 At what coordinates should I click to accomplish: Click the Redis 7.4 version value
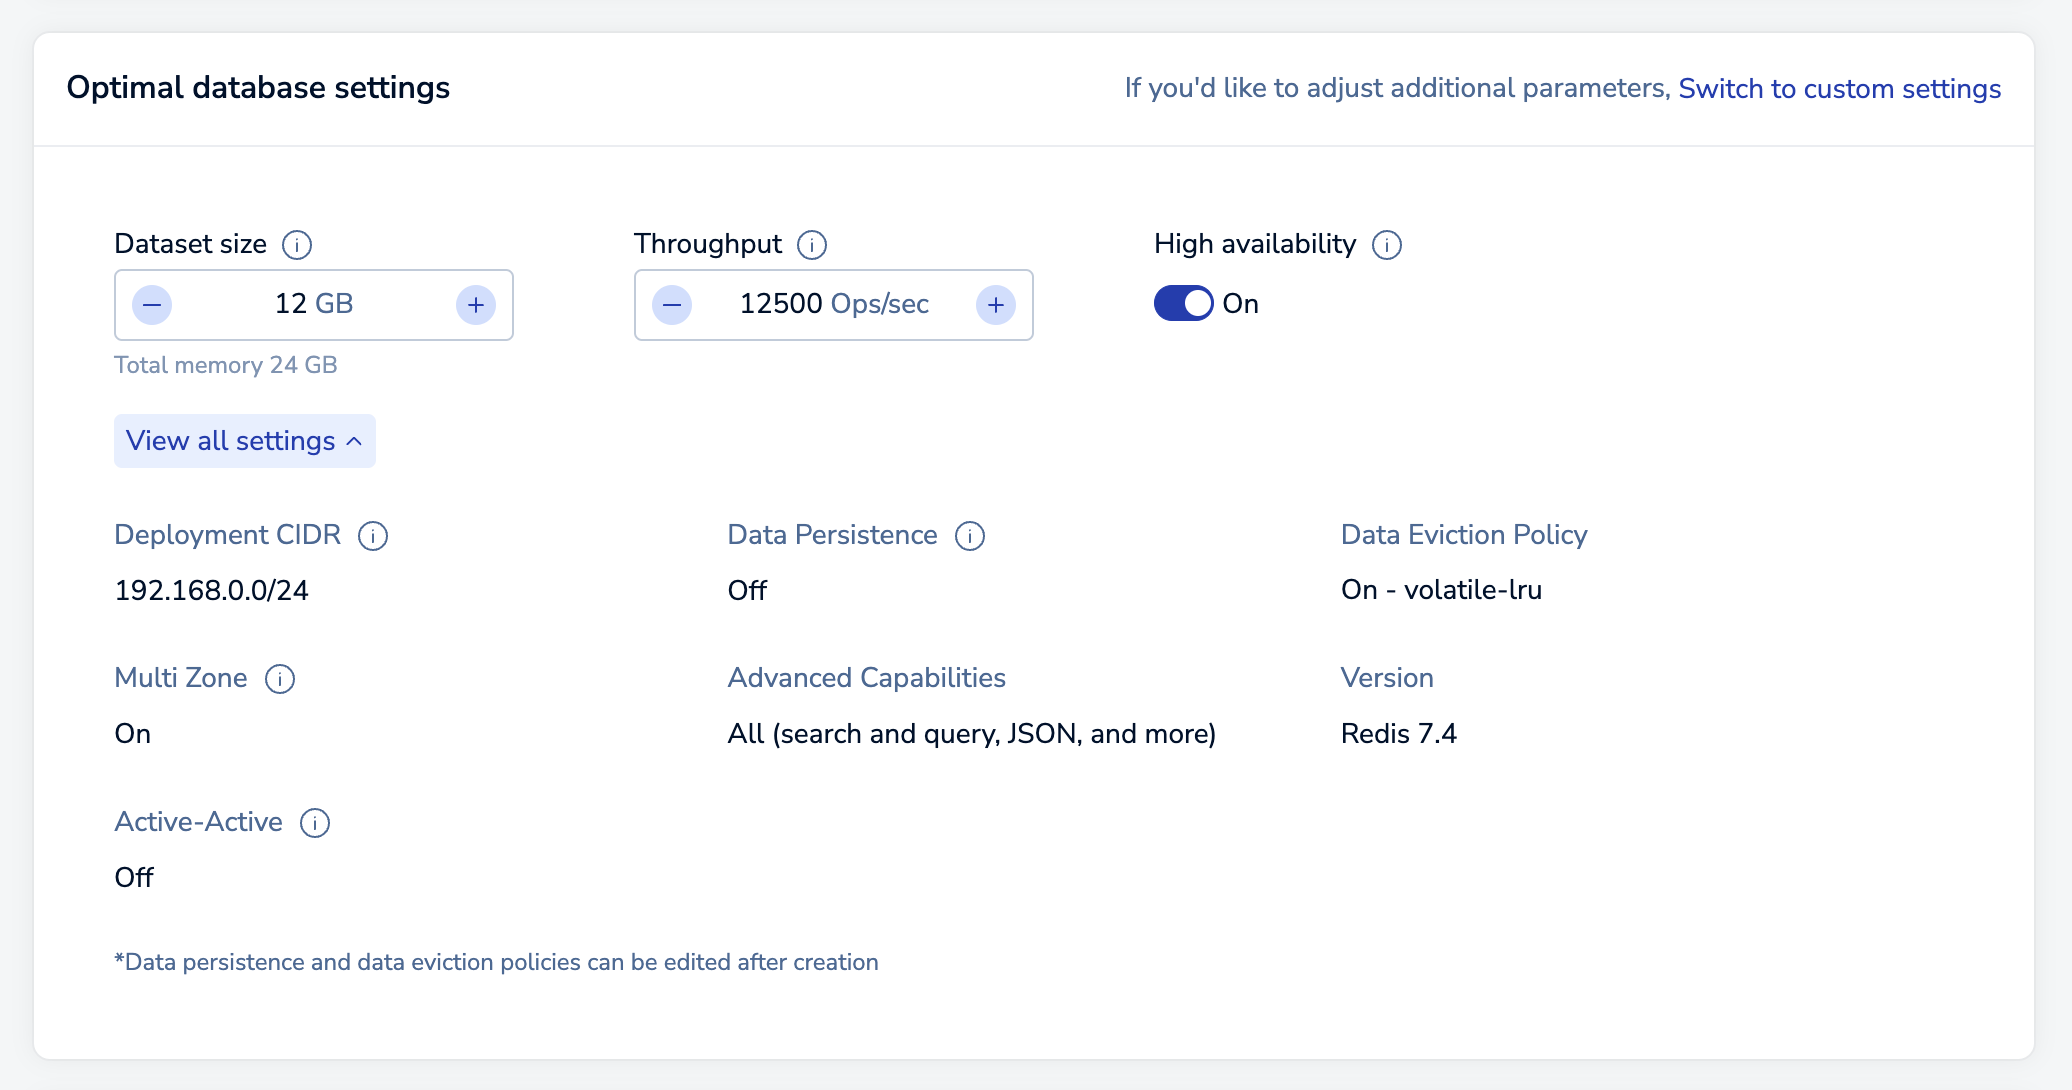1399,734
